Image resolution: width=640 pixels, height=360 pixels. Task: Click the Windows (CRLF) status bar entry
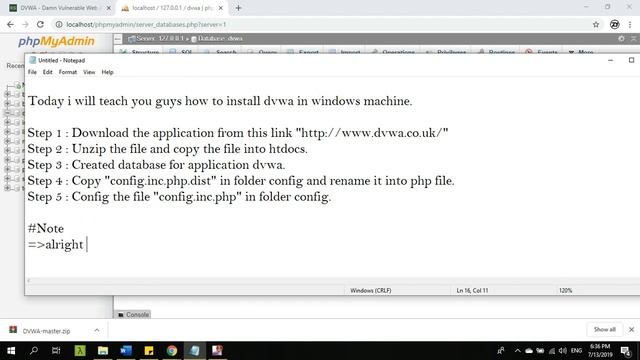point(371,291)
